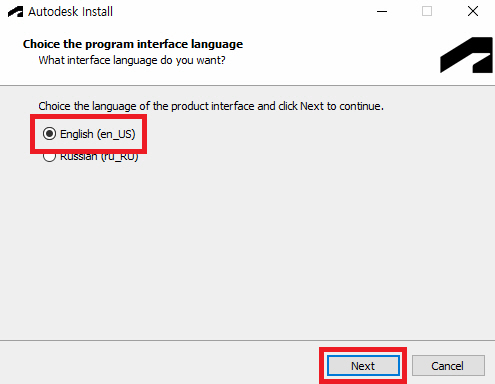This screenshot has height=384, width=495.
Task: Click 'What interface language do you want?' text
Action: [132, 60]
